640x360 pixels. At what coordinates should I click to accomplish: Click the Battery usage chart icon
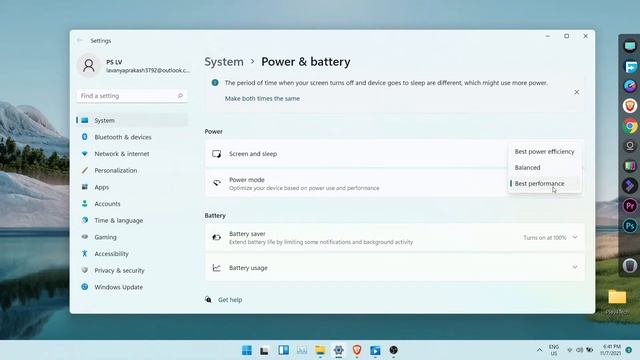217,268
